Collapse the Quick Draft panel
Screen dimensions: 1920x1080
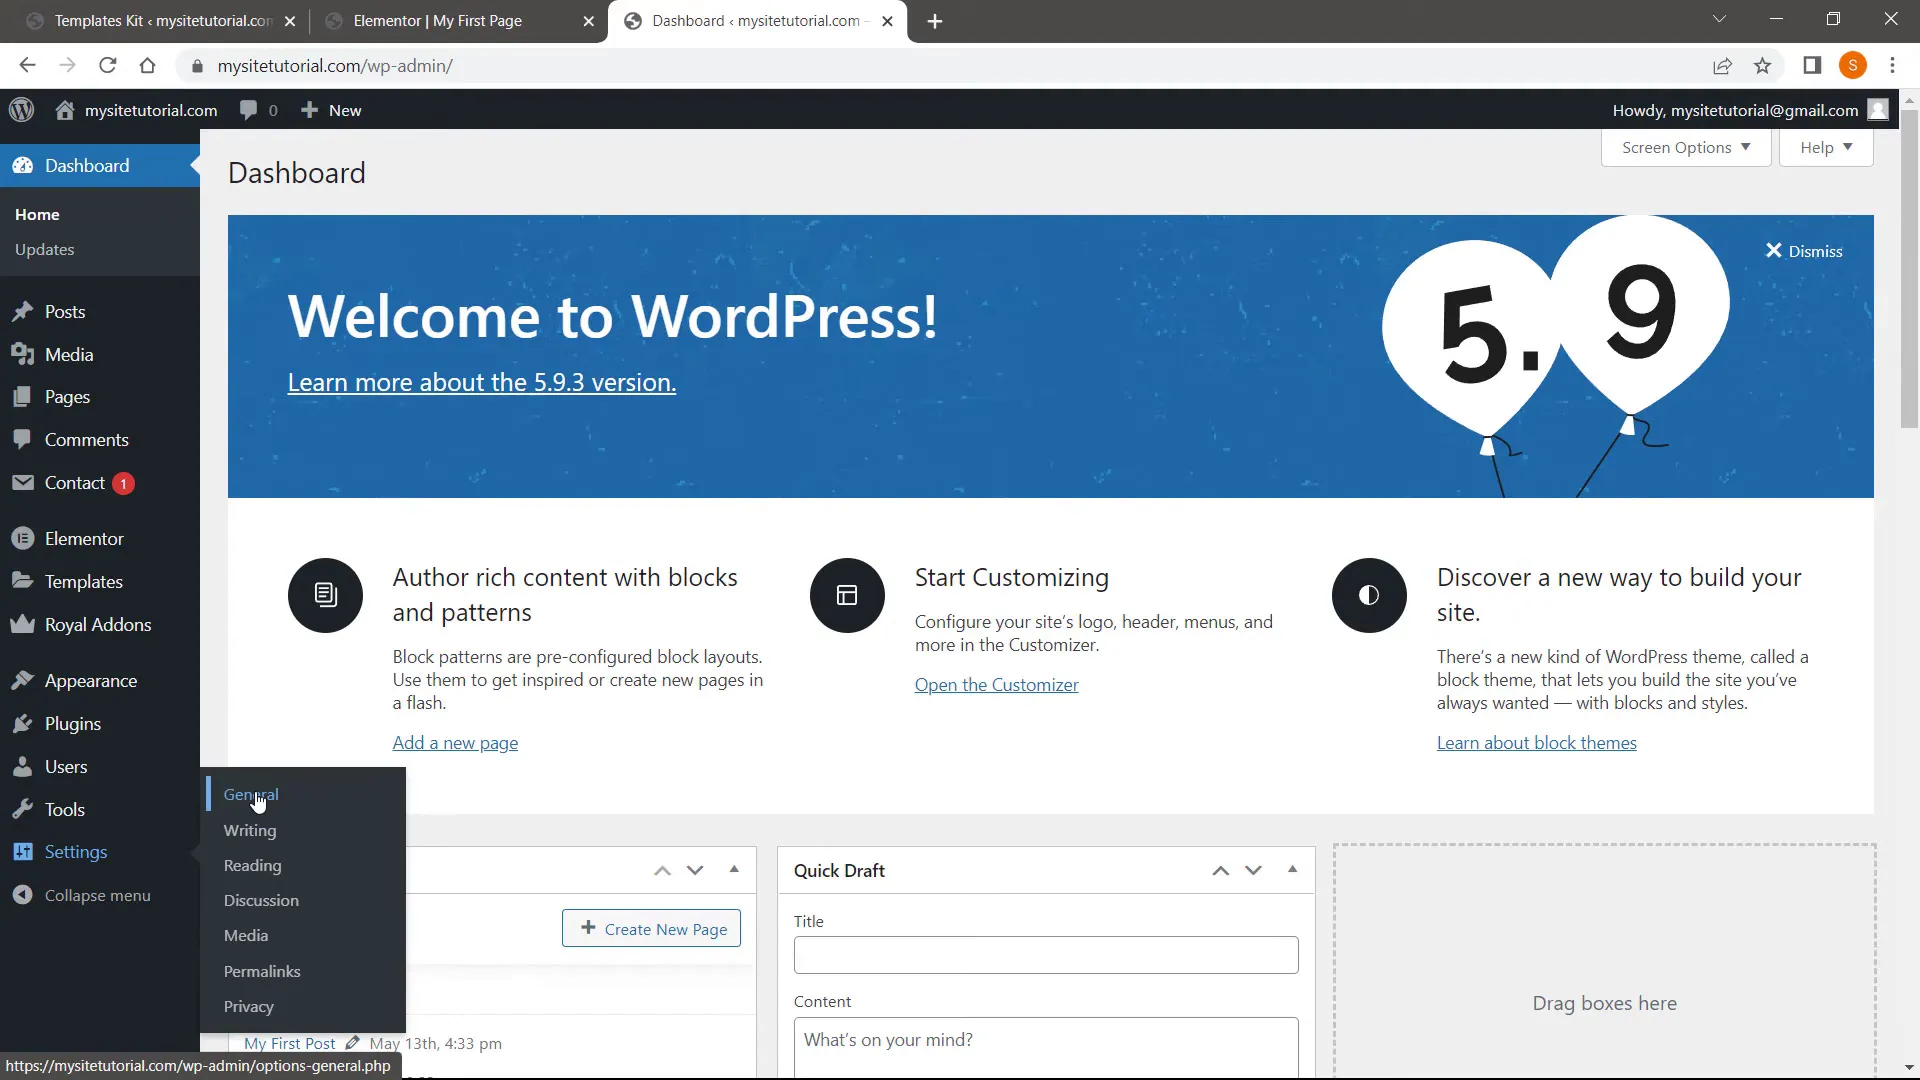[x=1292, y=870]
